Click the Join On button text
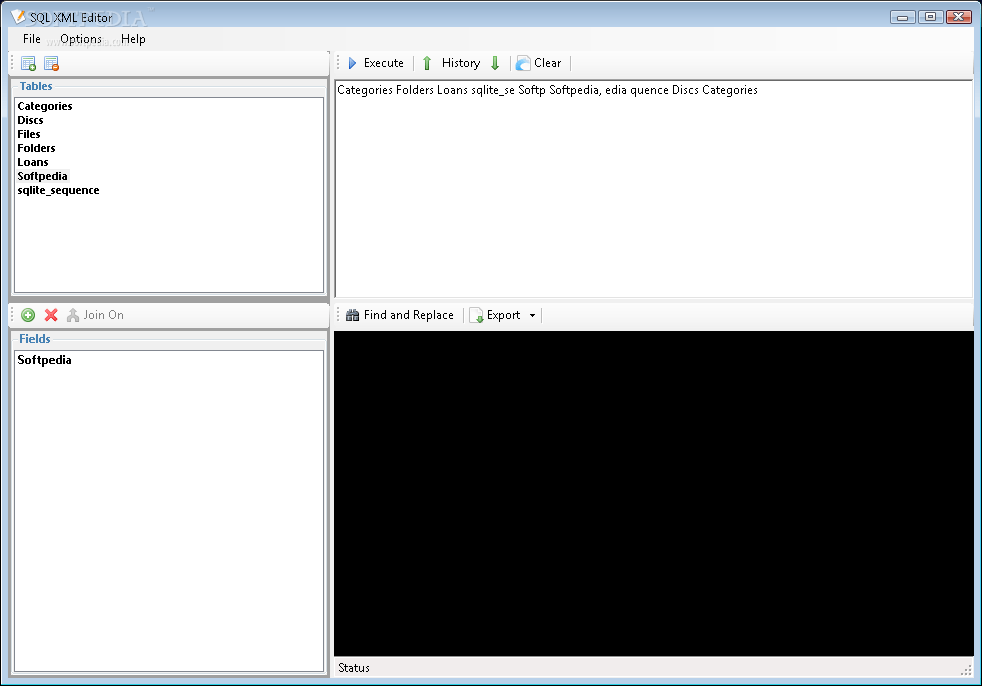982x686 pixels. coord(103,314)
